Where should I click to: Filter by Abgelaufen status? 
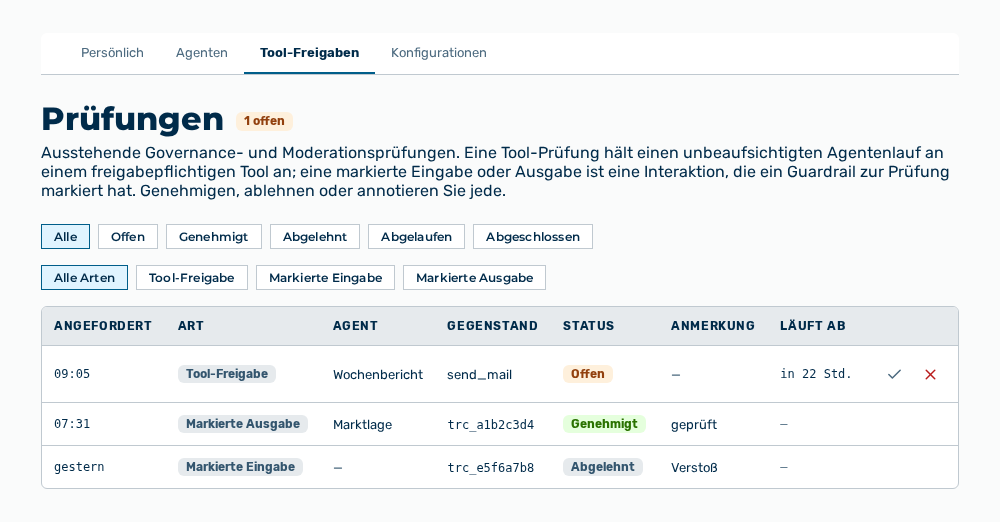pyautogui.click(x=416, y=237)
